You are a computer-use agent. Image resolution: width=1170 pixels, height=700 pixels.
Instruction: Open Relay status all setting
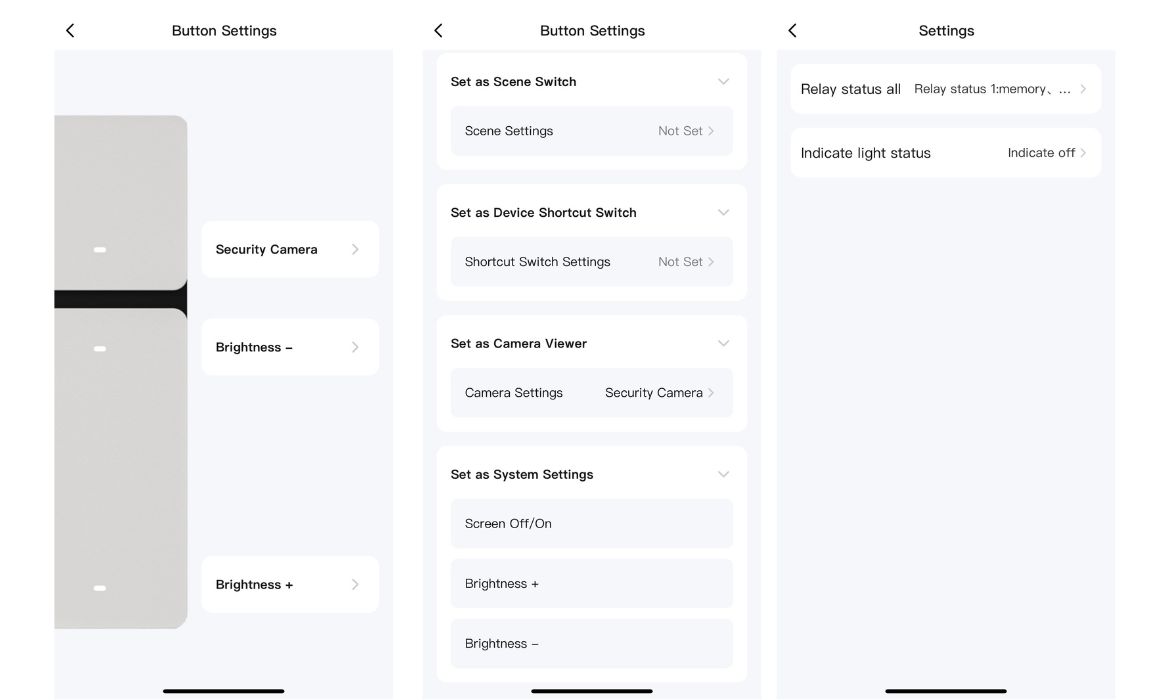[x=945, y=89]
